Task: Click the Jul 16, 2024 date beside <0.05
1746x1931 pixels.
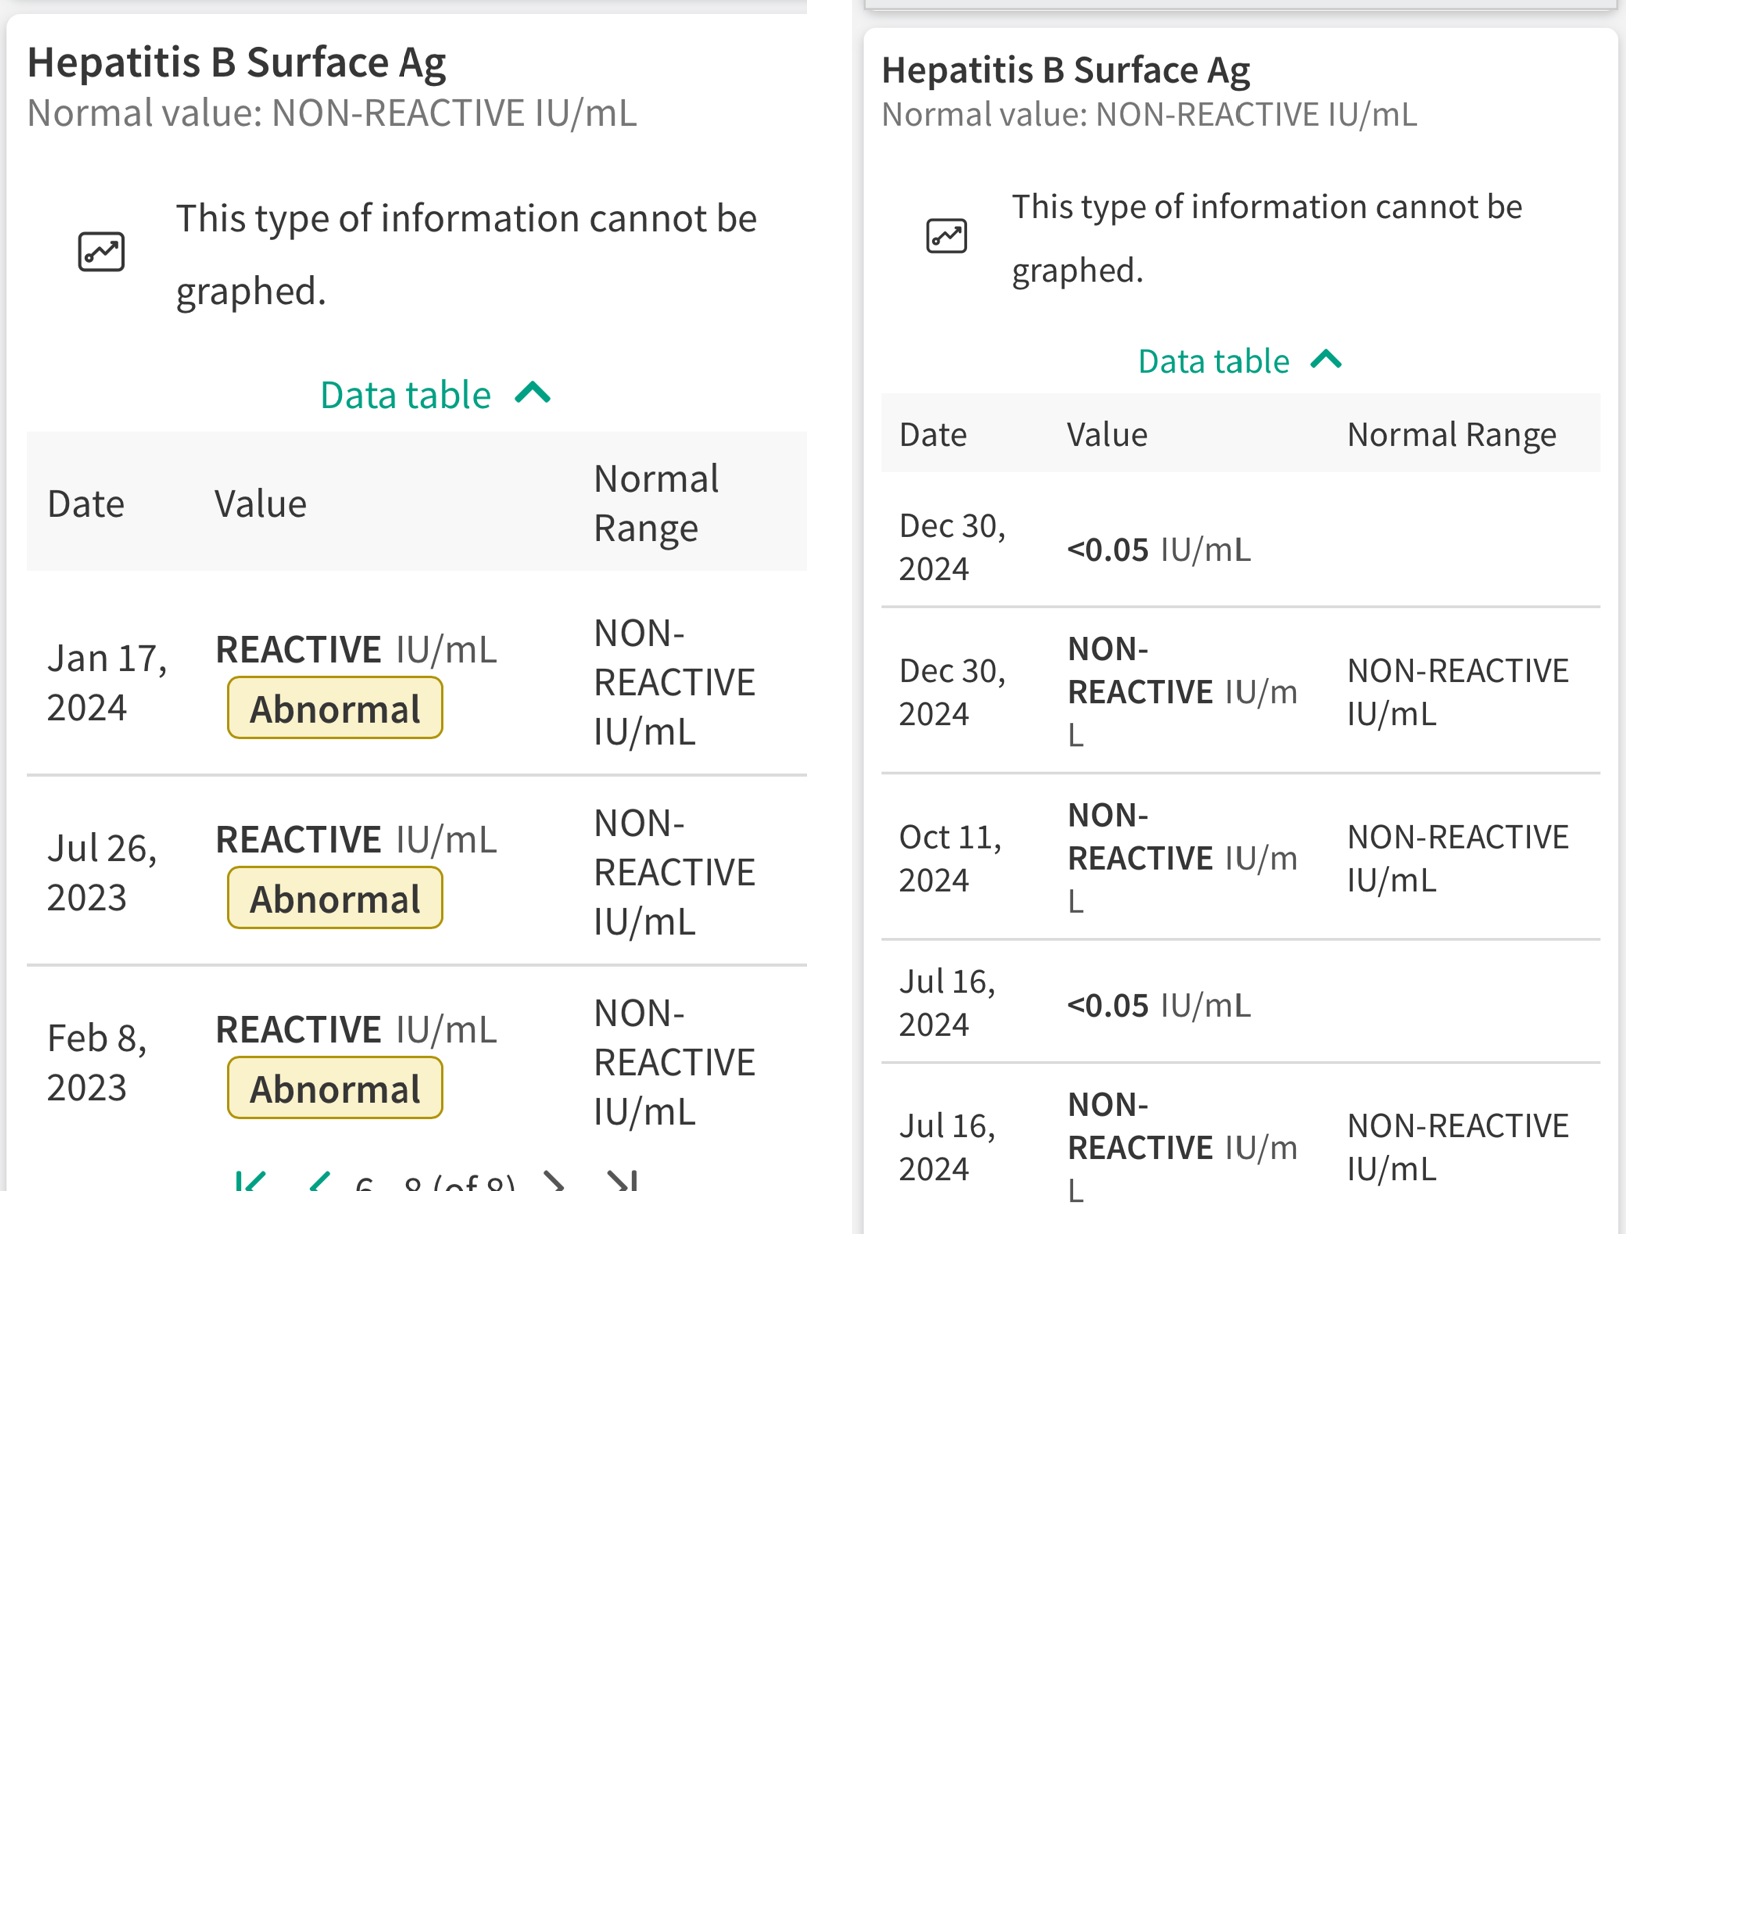Action: [x=947, y=1002]
